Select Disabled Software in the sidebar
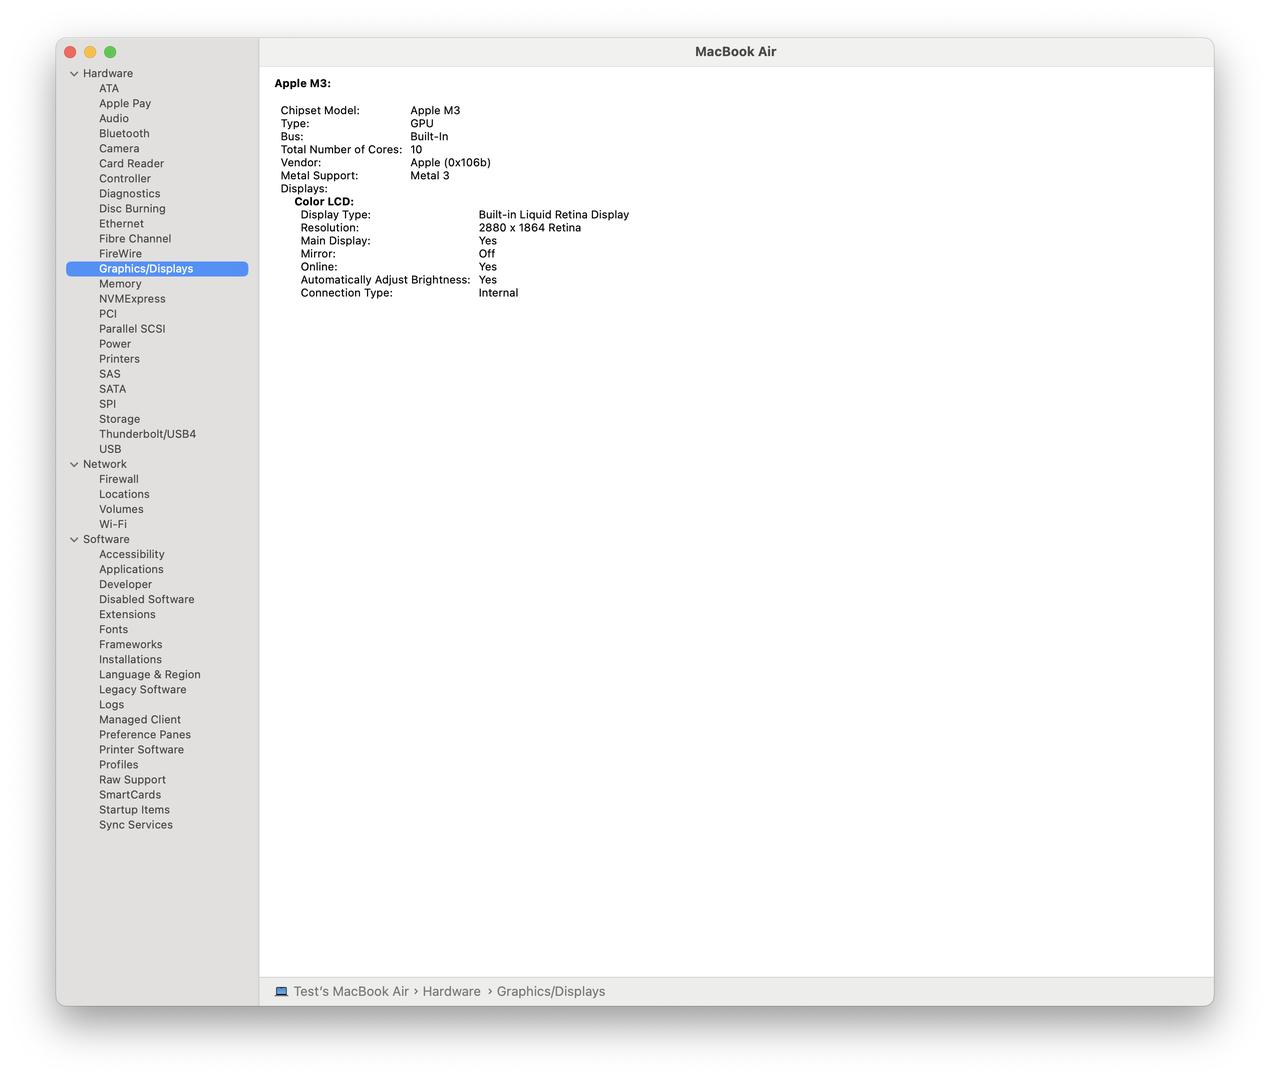Screen dimensions: 1270x1080 tap(146, 599)
